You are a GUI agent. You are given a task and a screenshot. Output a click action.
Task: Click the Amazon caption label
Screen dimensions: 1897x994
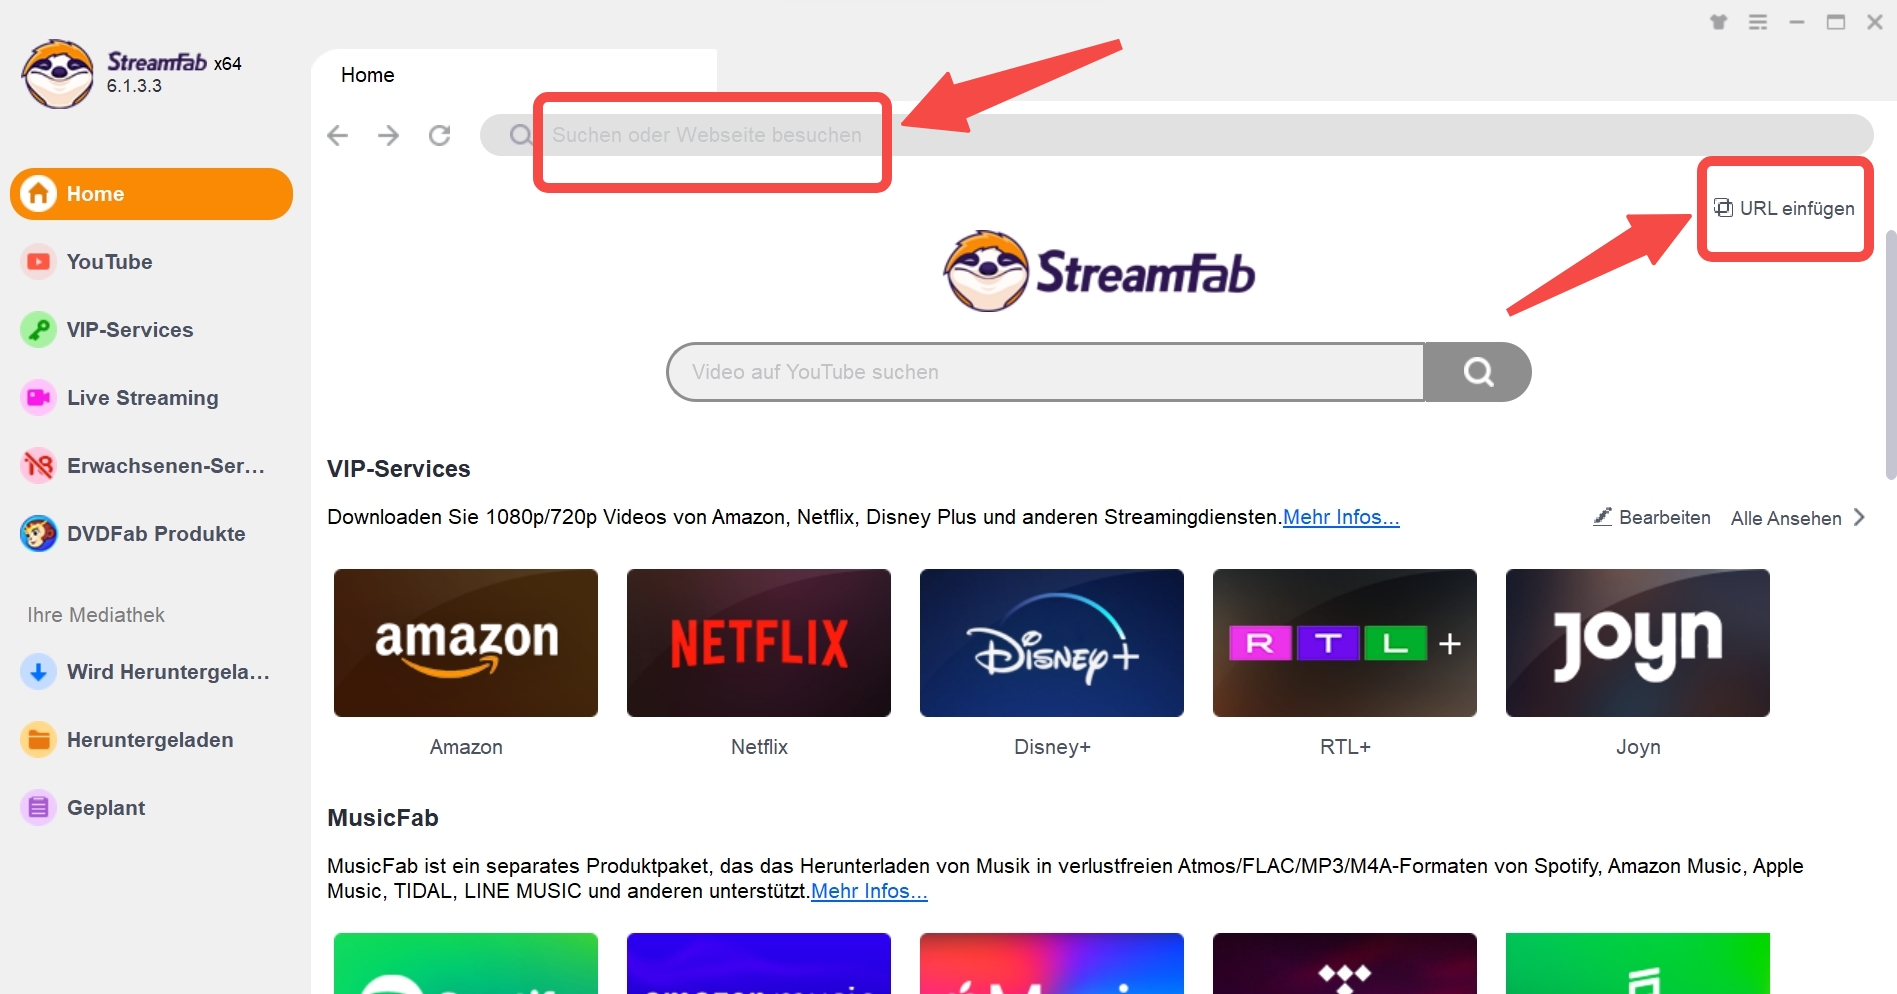pos(466,747)
